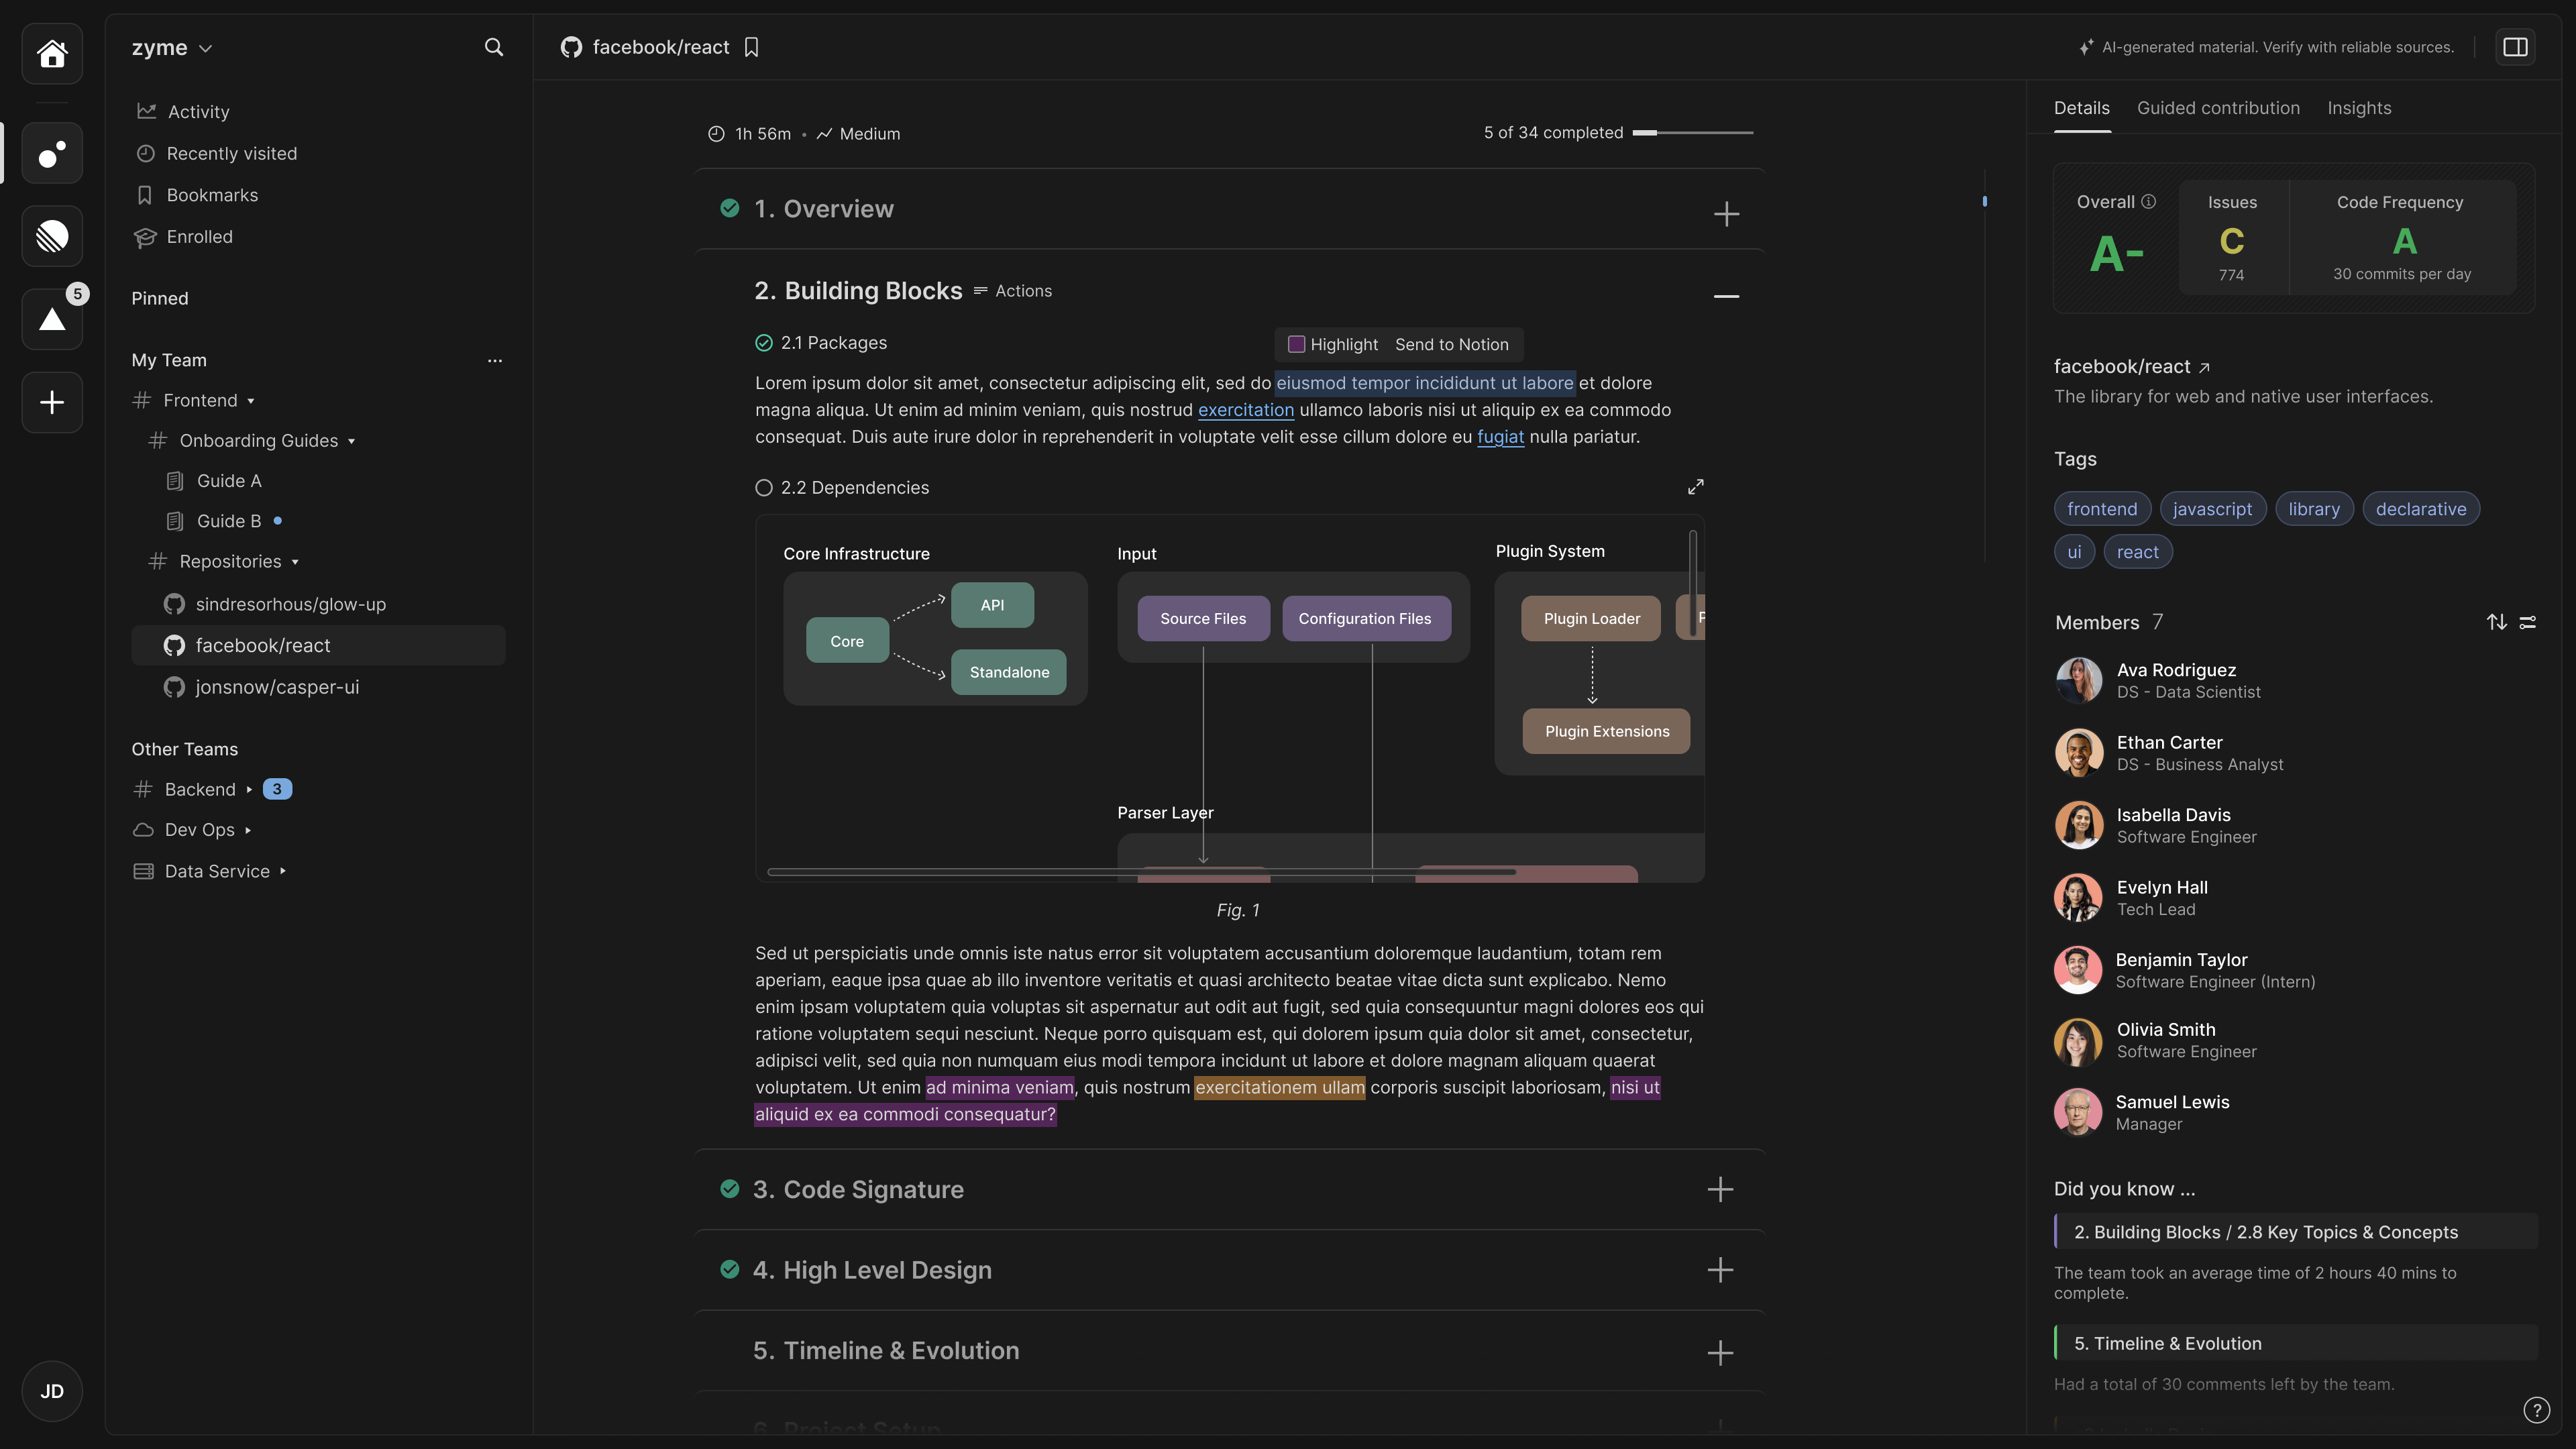Pick the Highlight purple color swatch
Image resolution: width=2576 pixels, height=1449 pixels.
coord(1296,344)
